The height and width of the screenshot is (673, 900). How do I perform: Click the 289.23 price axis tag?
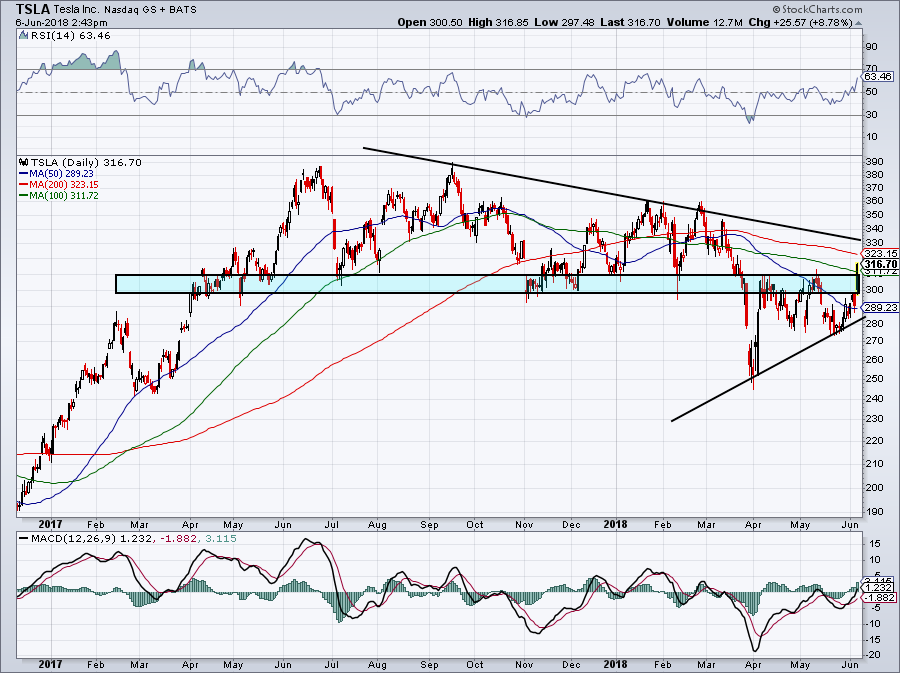[x=878, y=308]
